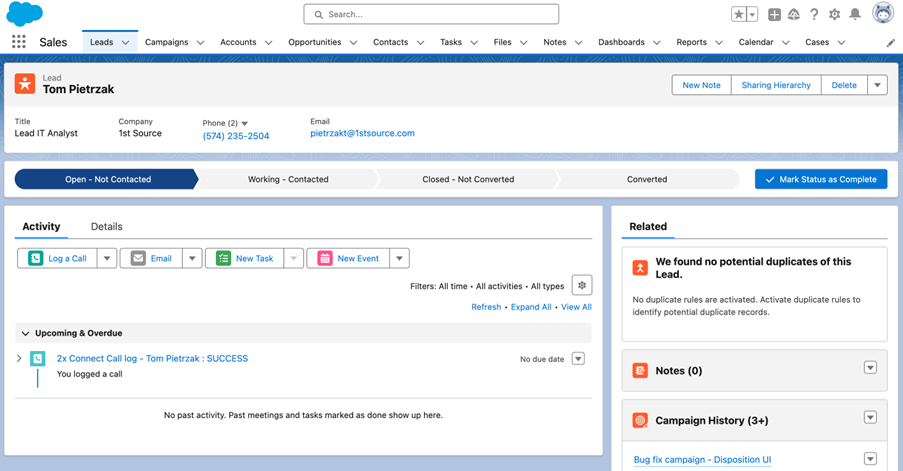Open the Contacts tab dropdown chevron
Image resolution: width=903 pixels, height=471 pixels.
click(420, 43)
